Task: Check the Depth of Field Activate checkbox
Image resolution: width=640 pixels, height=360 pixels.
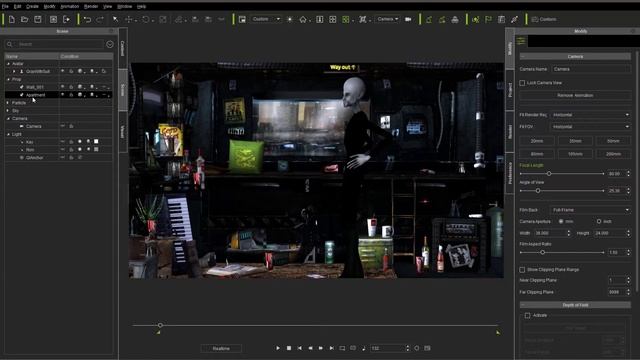Action: [x=527, y=316]
